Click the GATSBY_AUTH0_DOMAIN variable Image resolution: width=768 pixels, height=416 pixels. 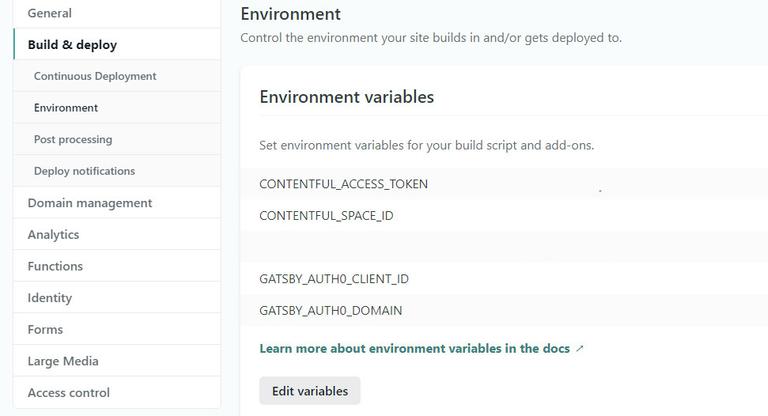pos(331,311)
